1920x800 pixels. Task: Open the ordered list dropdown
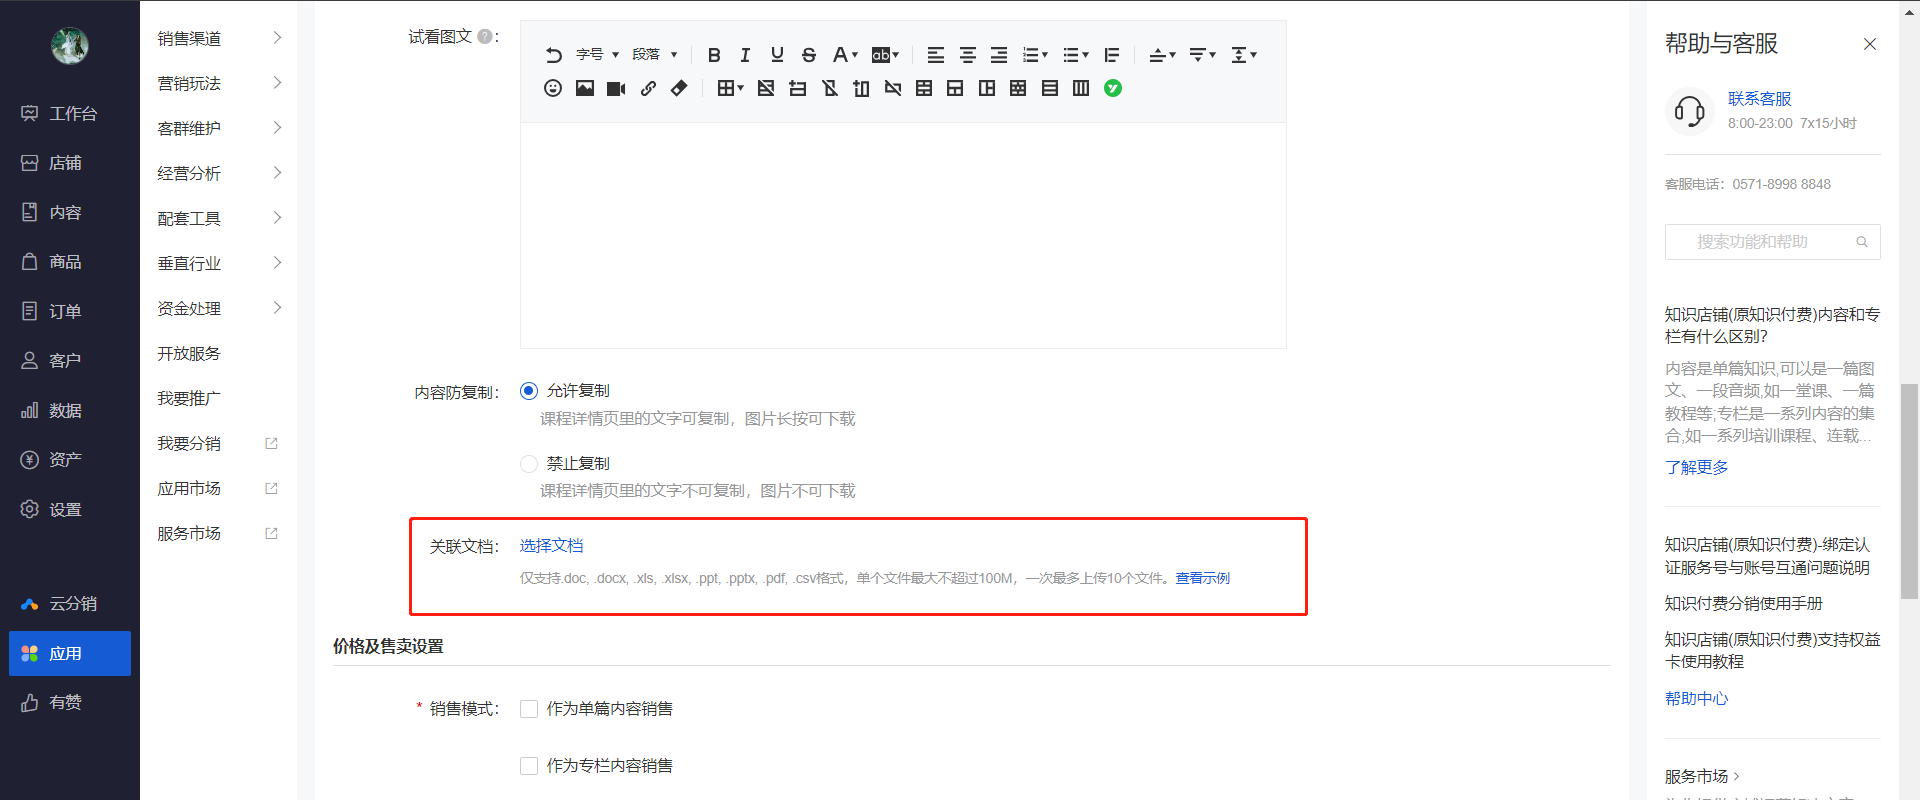click(x=1035, y=55)
